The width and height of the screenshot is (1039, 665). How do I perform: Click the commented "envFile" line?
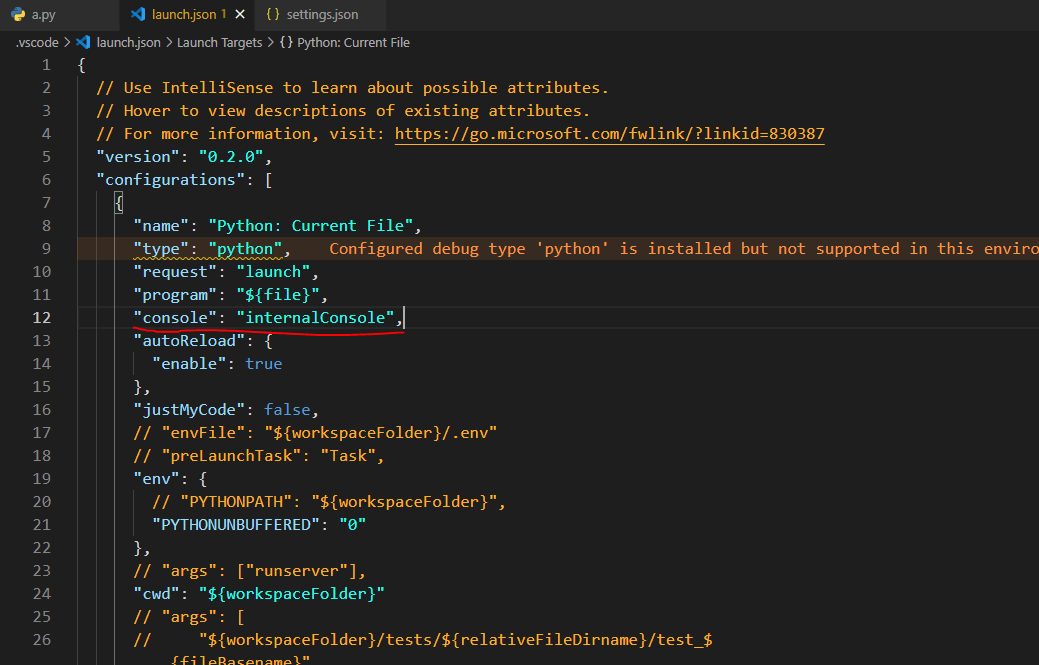click(315, 433)
